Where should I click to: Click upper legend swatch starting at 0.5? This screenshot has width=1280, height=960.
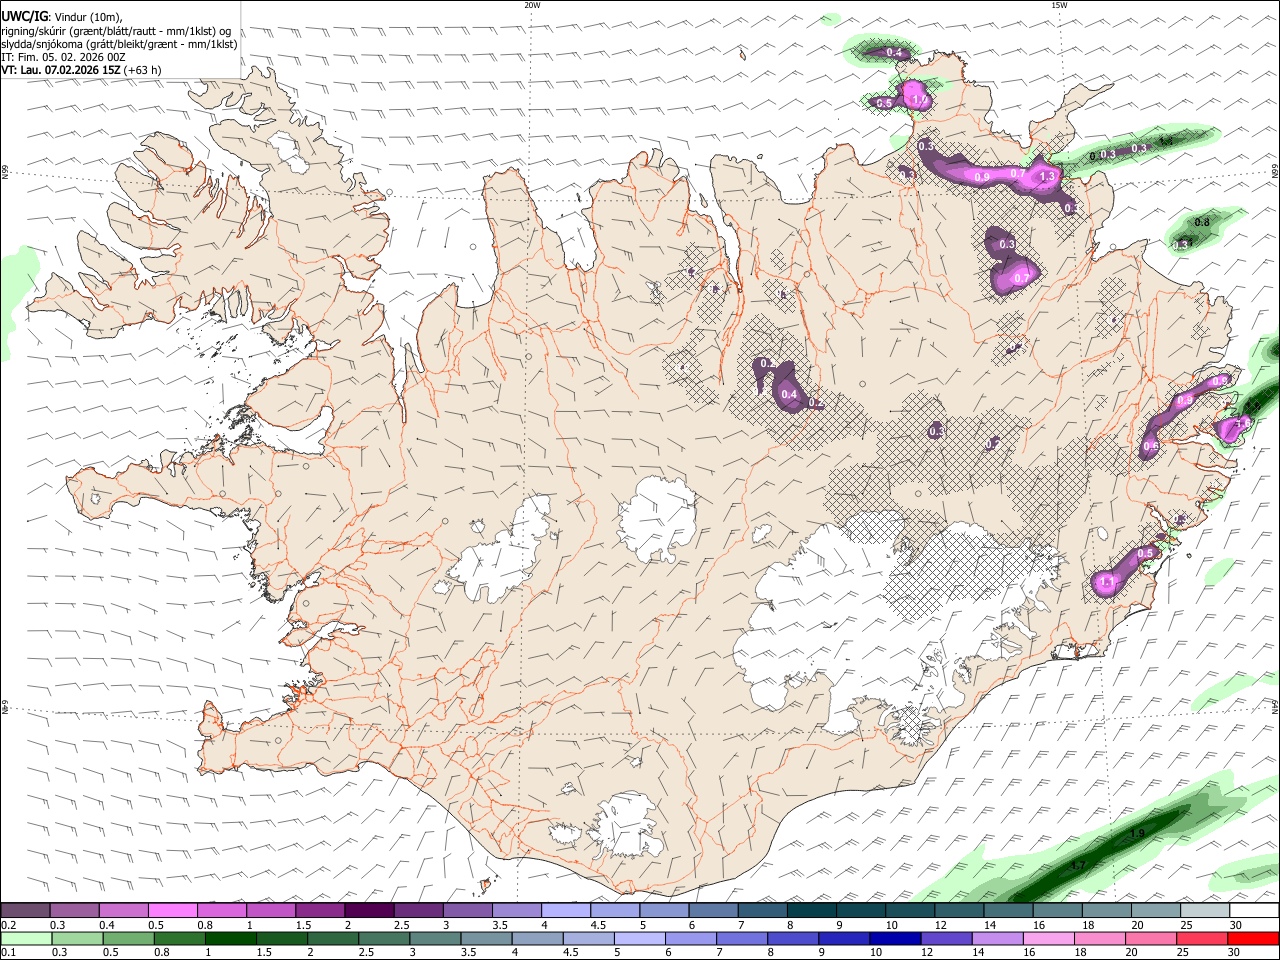173,910
